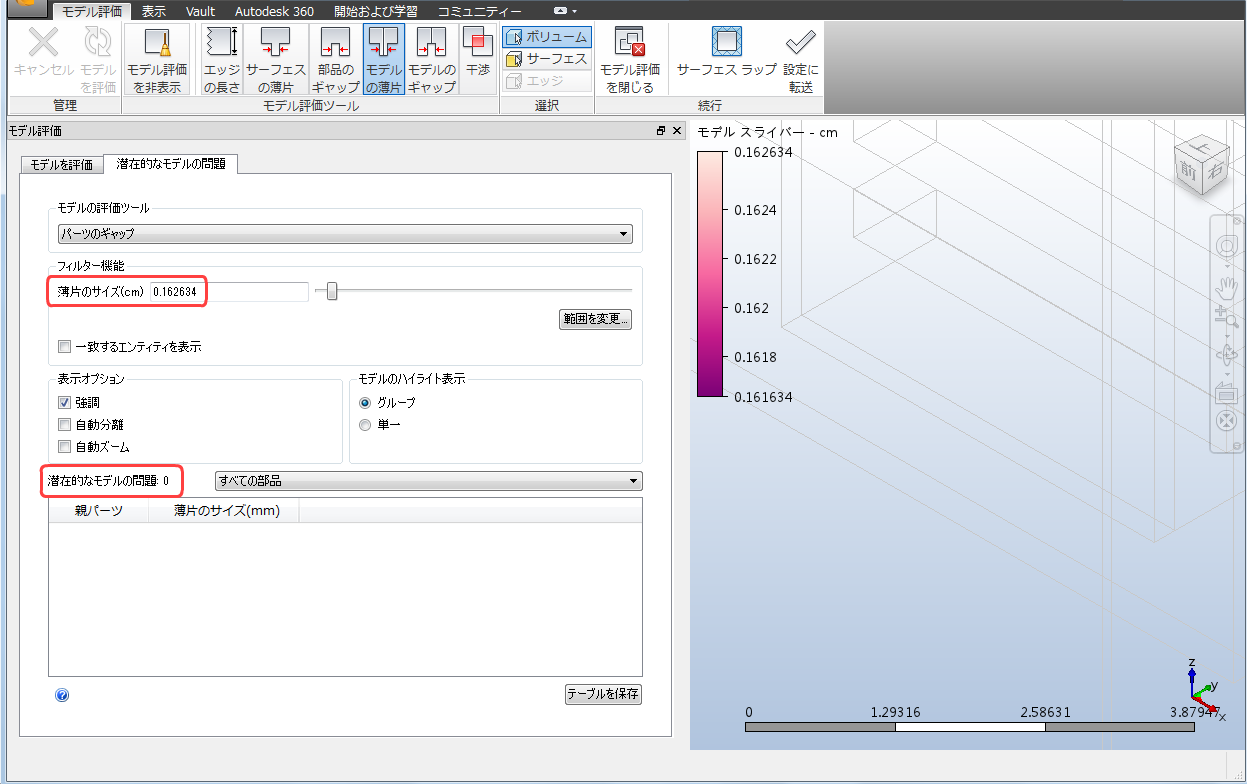Click the ViewCube 右 face
The image size is (1247, 784).
point(1214,169)
